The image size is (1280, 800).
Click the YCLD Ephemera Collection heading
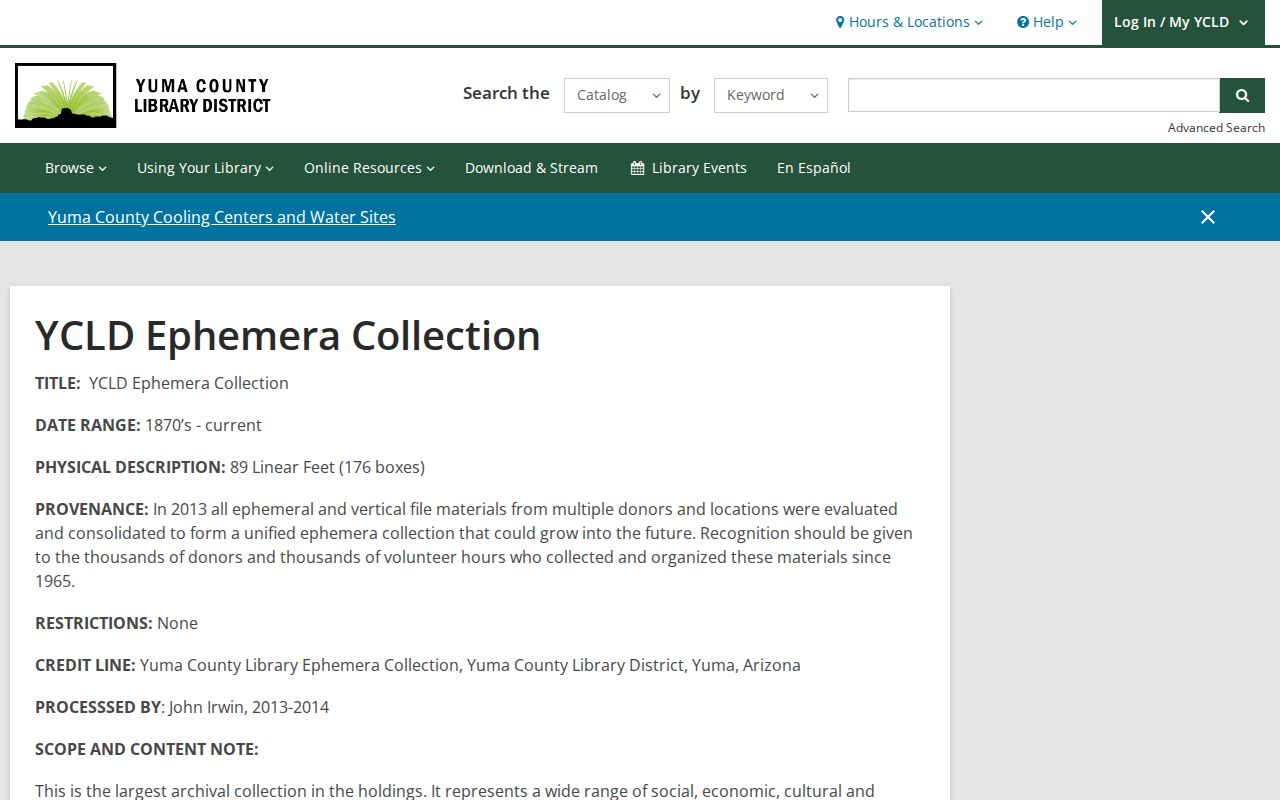tap(288, 335)
